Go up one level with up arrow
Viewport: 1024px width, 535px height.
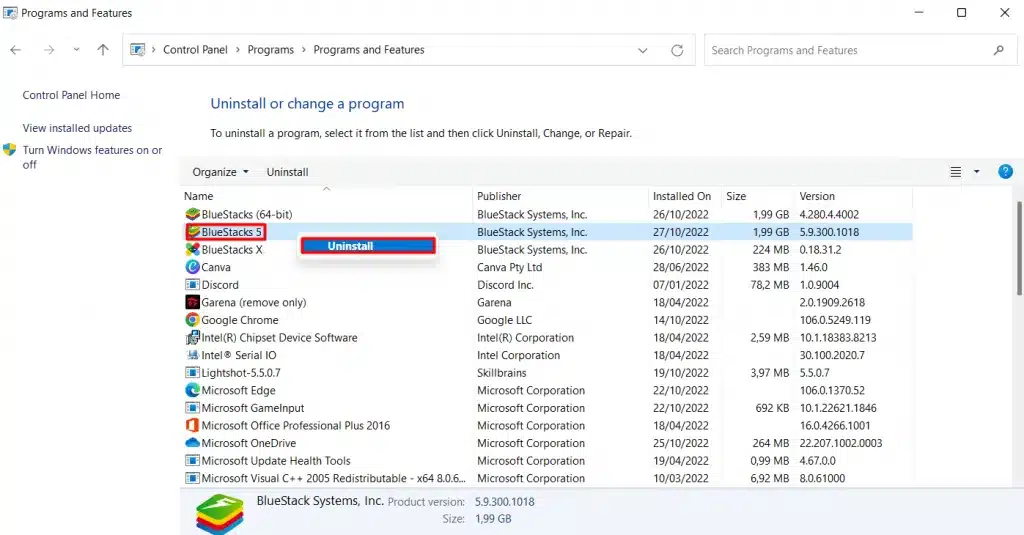coord(103,50)
